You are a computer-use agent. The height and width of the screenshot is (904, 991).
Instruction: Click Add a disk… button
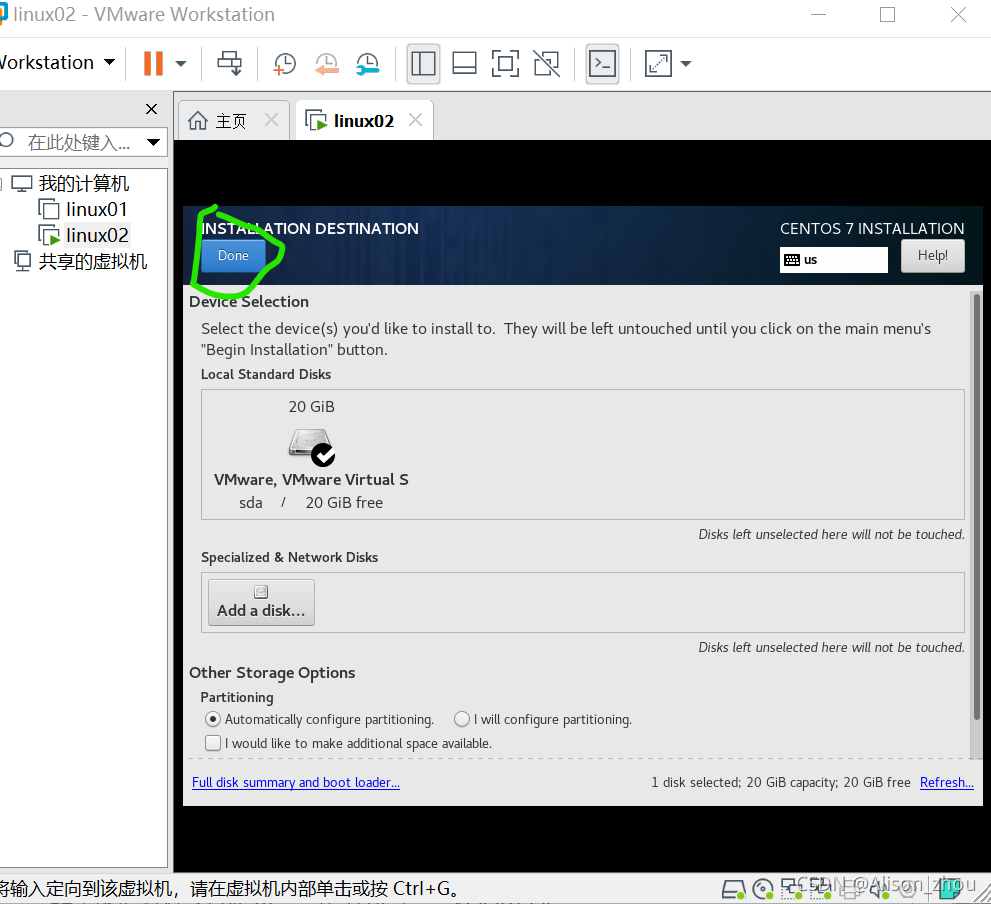pyautogui.click(x=261, y=602)
